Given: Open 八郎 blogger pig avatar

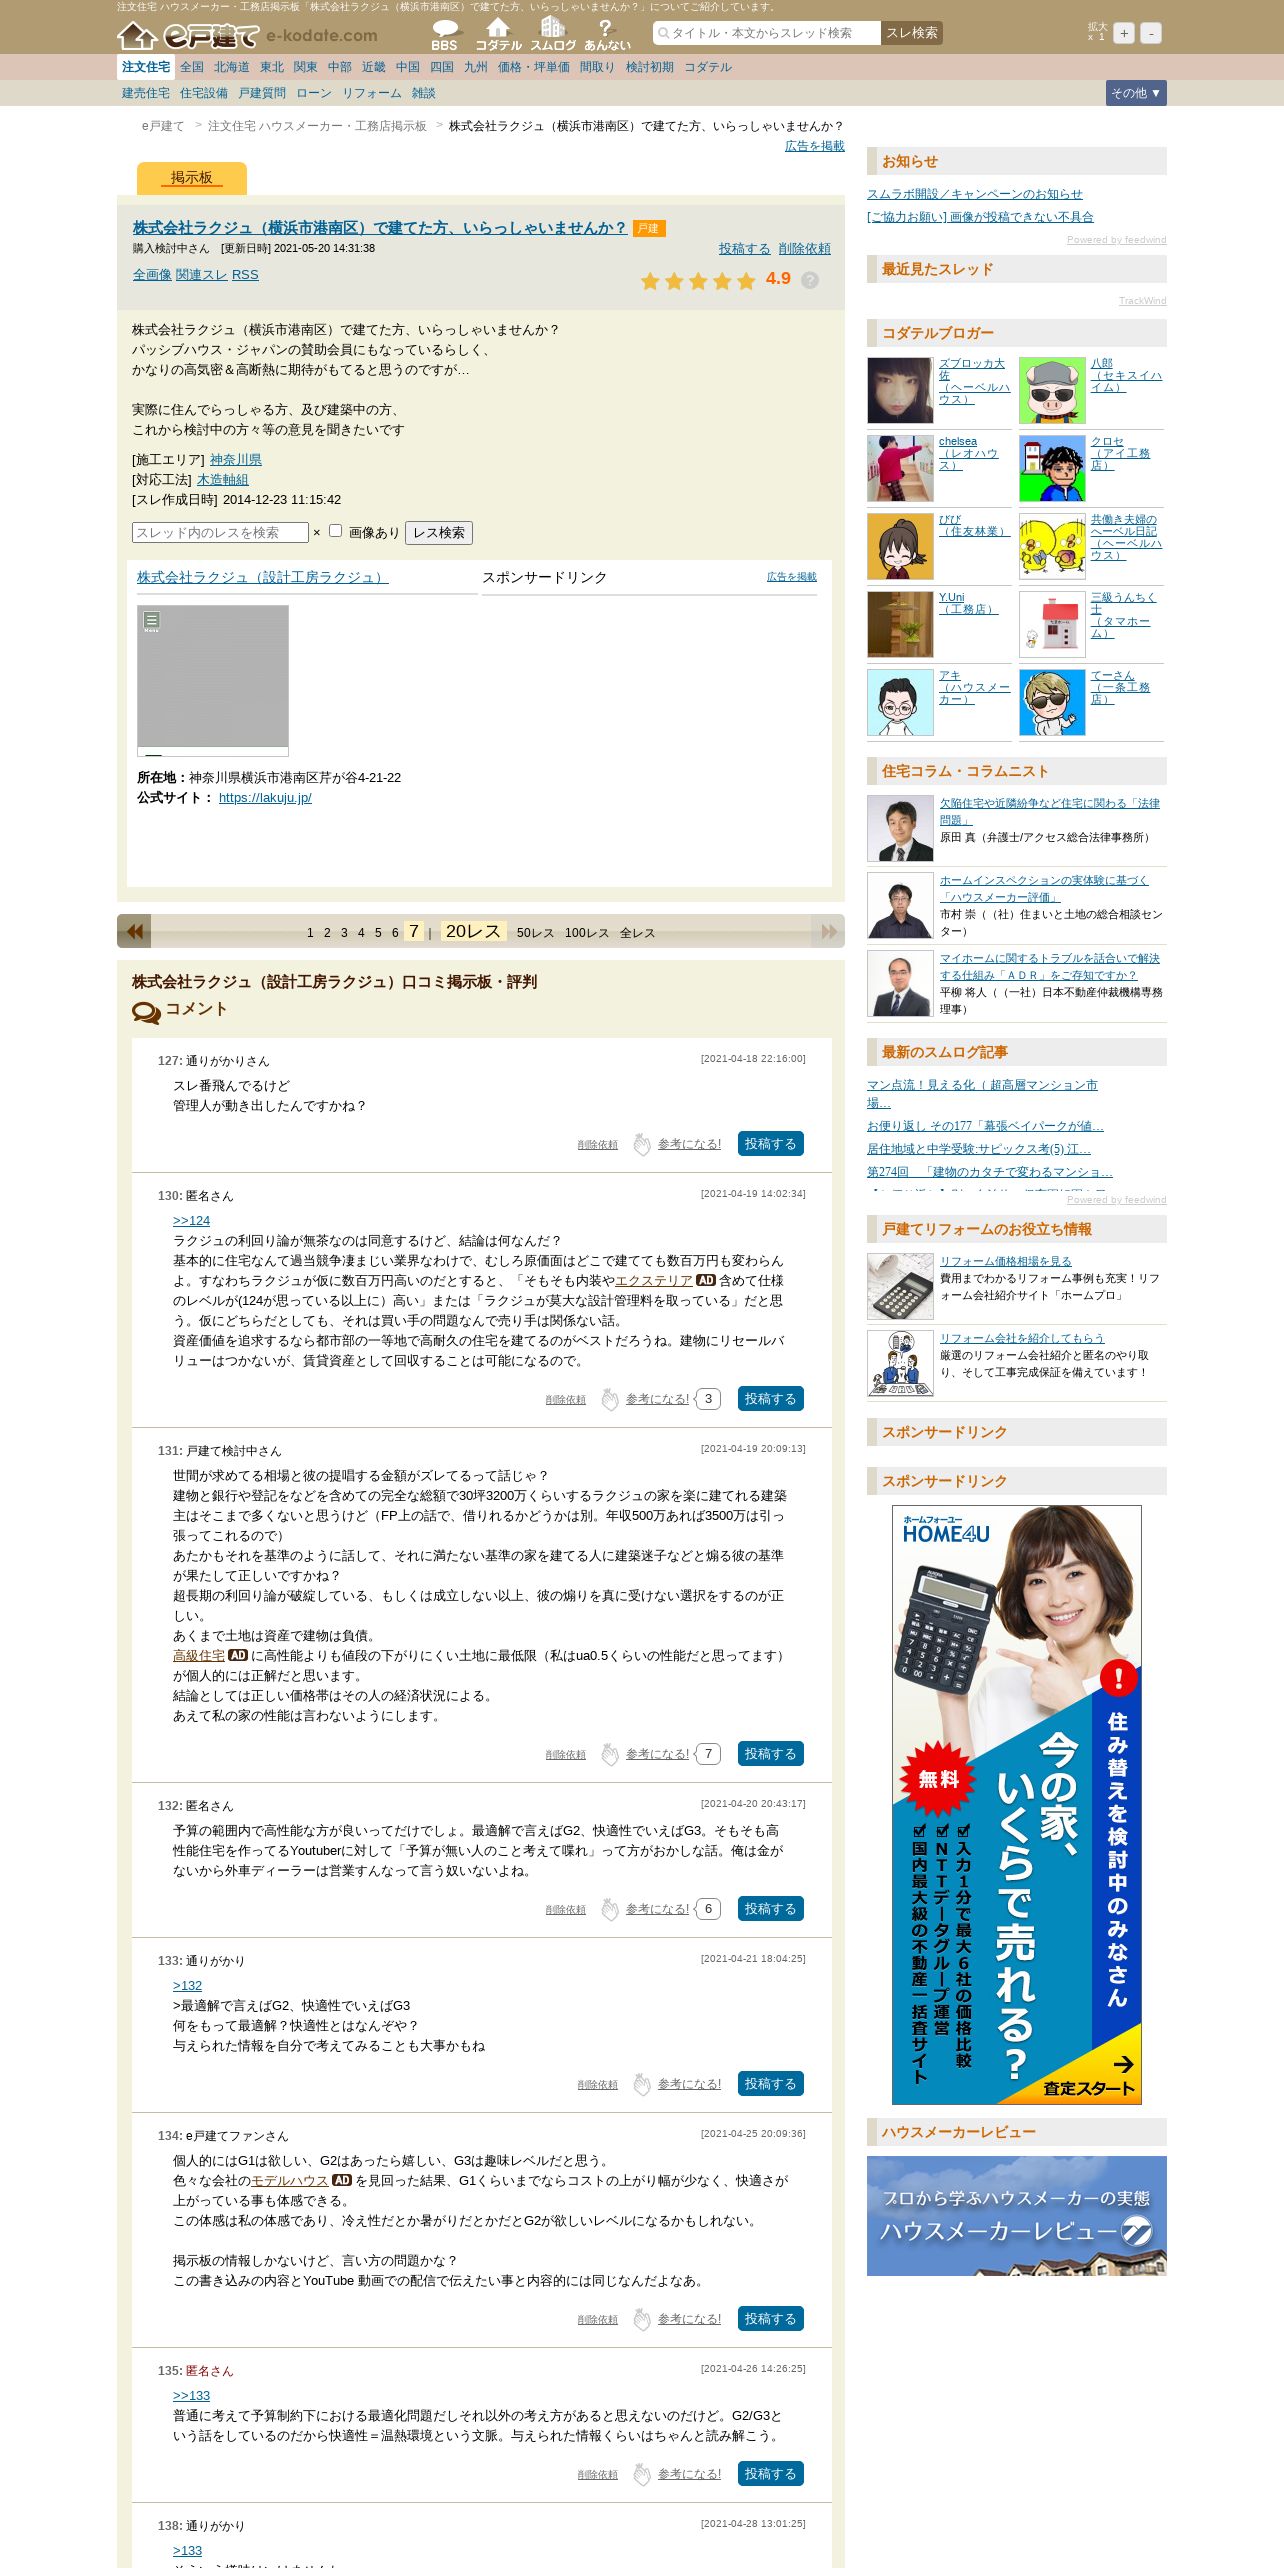Looking at the screenshot, I should tap(1052, 390).
